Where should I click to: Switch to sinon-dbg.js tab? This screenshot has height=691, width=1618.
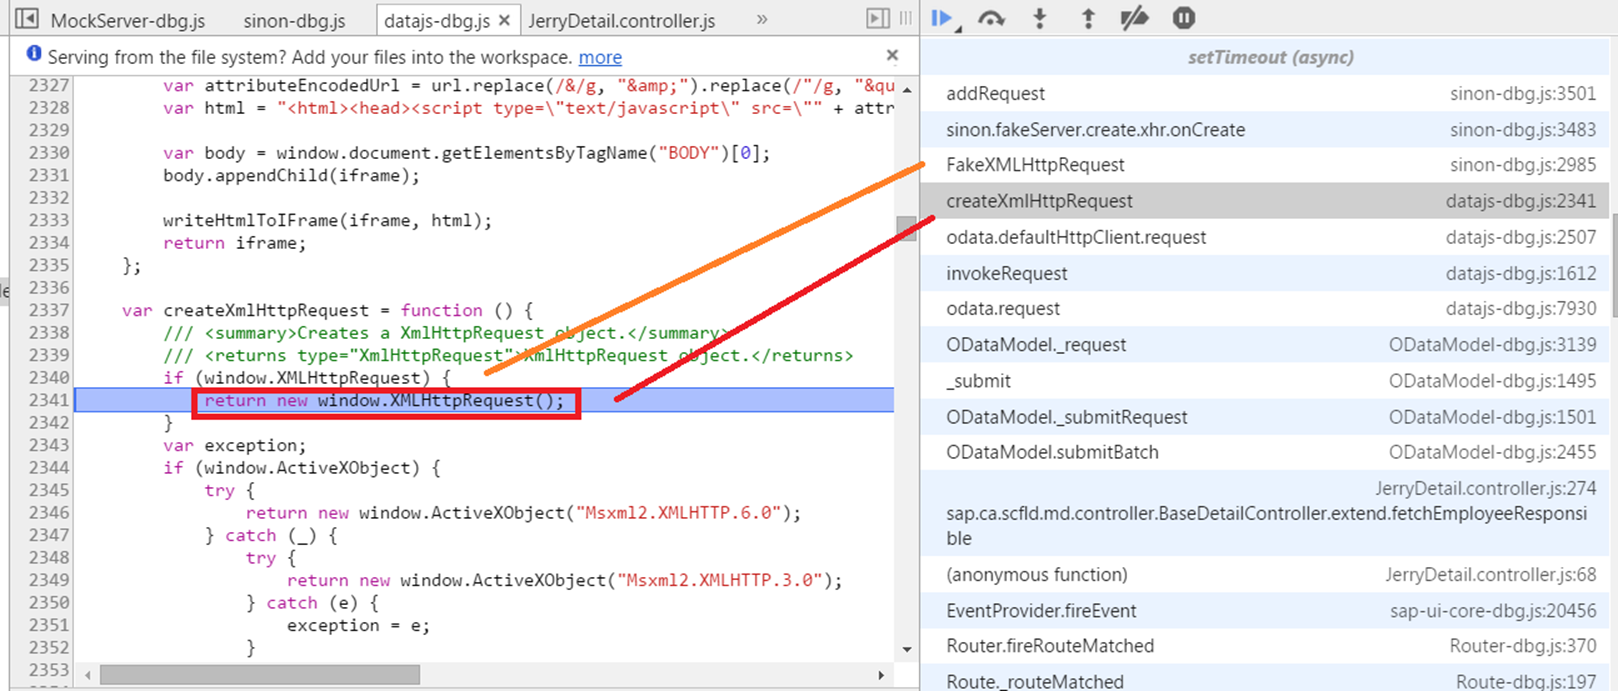pyautogui.click(x=294, y=20)
